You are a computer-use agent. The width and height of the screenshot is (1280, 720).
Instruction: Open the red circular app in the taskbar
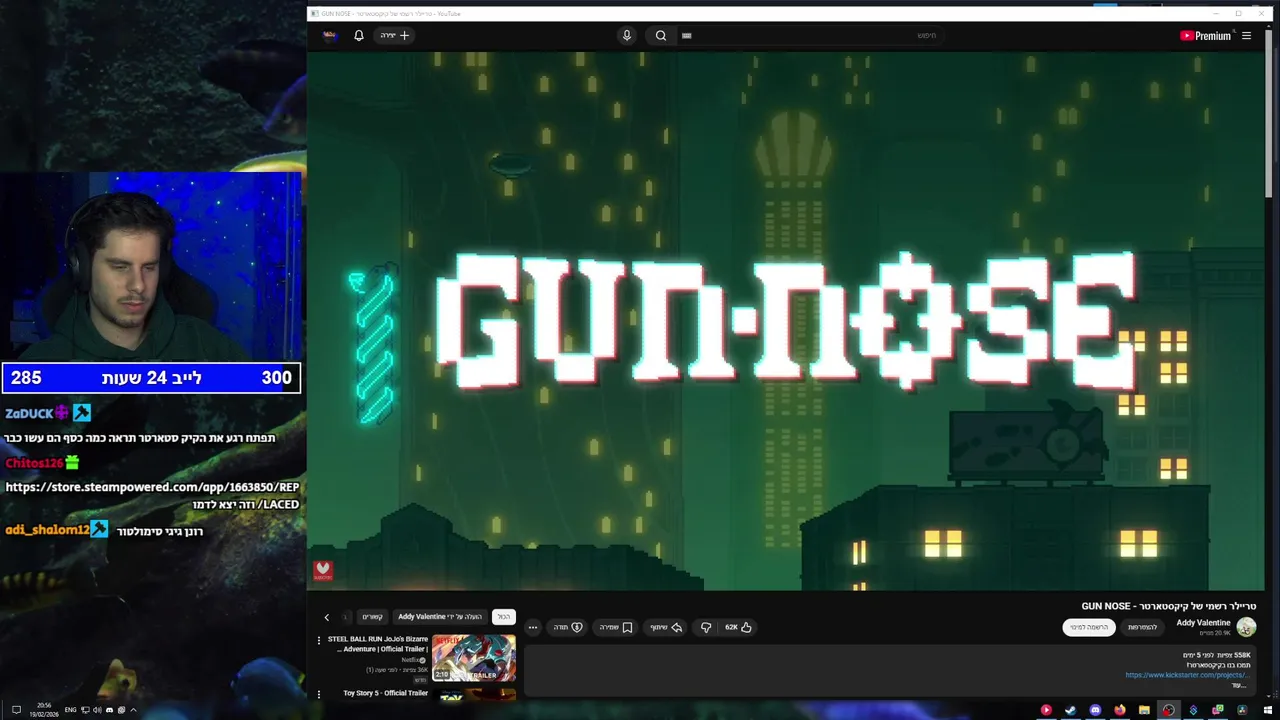(x=1168, y=710)
